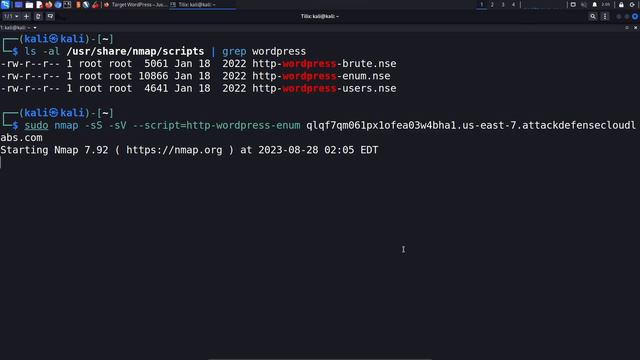The height and width of the screenshot is (360, 640).
Task: Click the Burp Suite launcher icon
Action: [78, 5]
